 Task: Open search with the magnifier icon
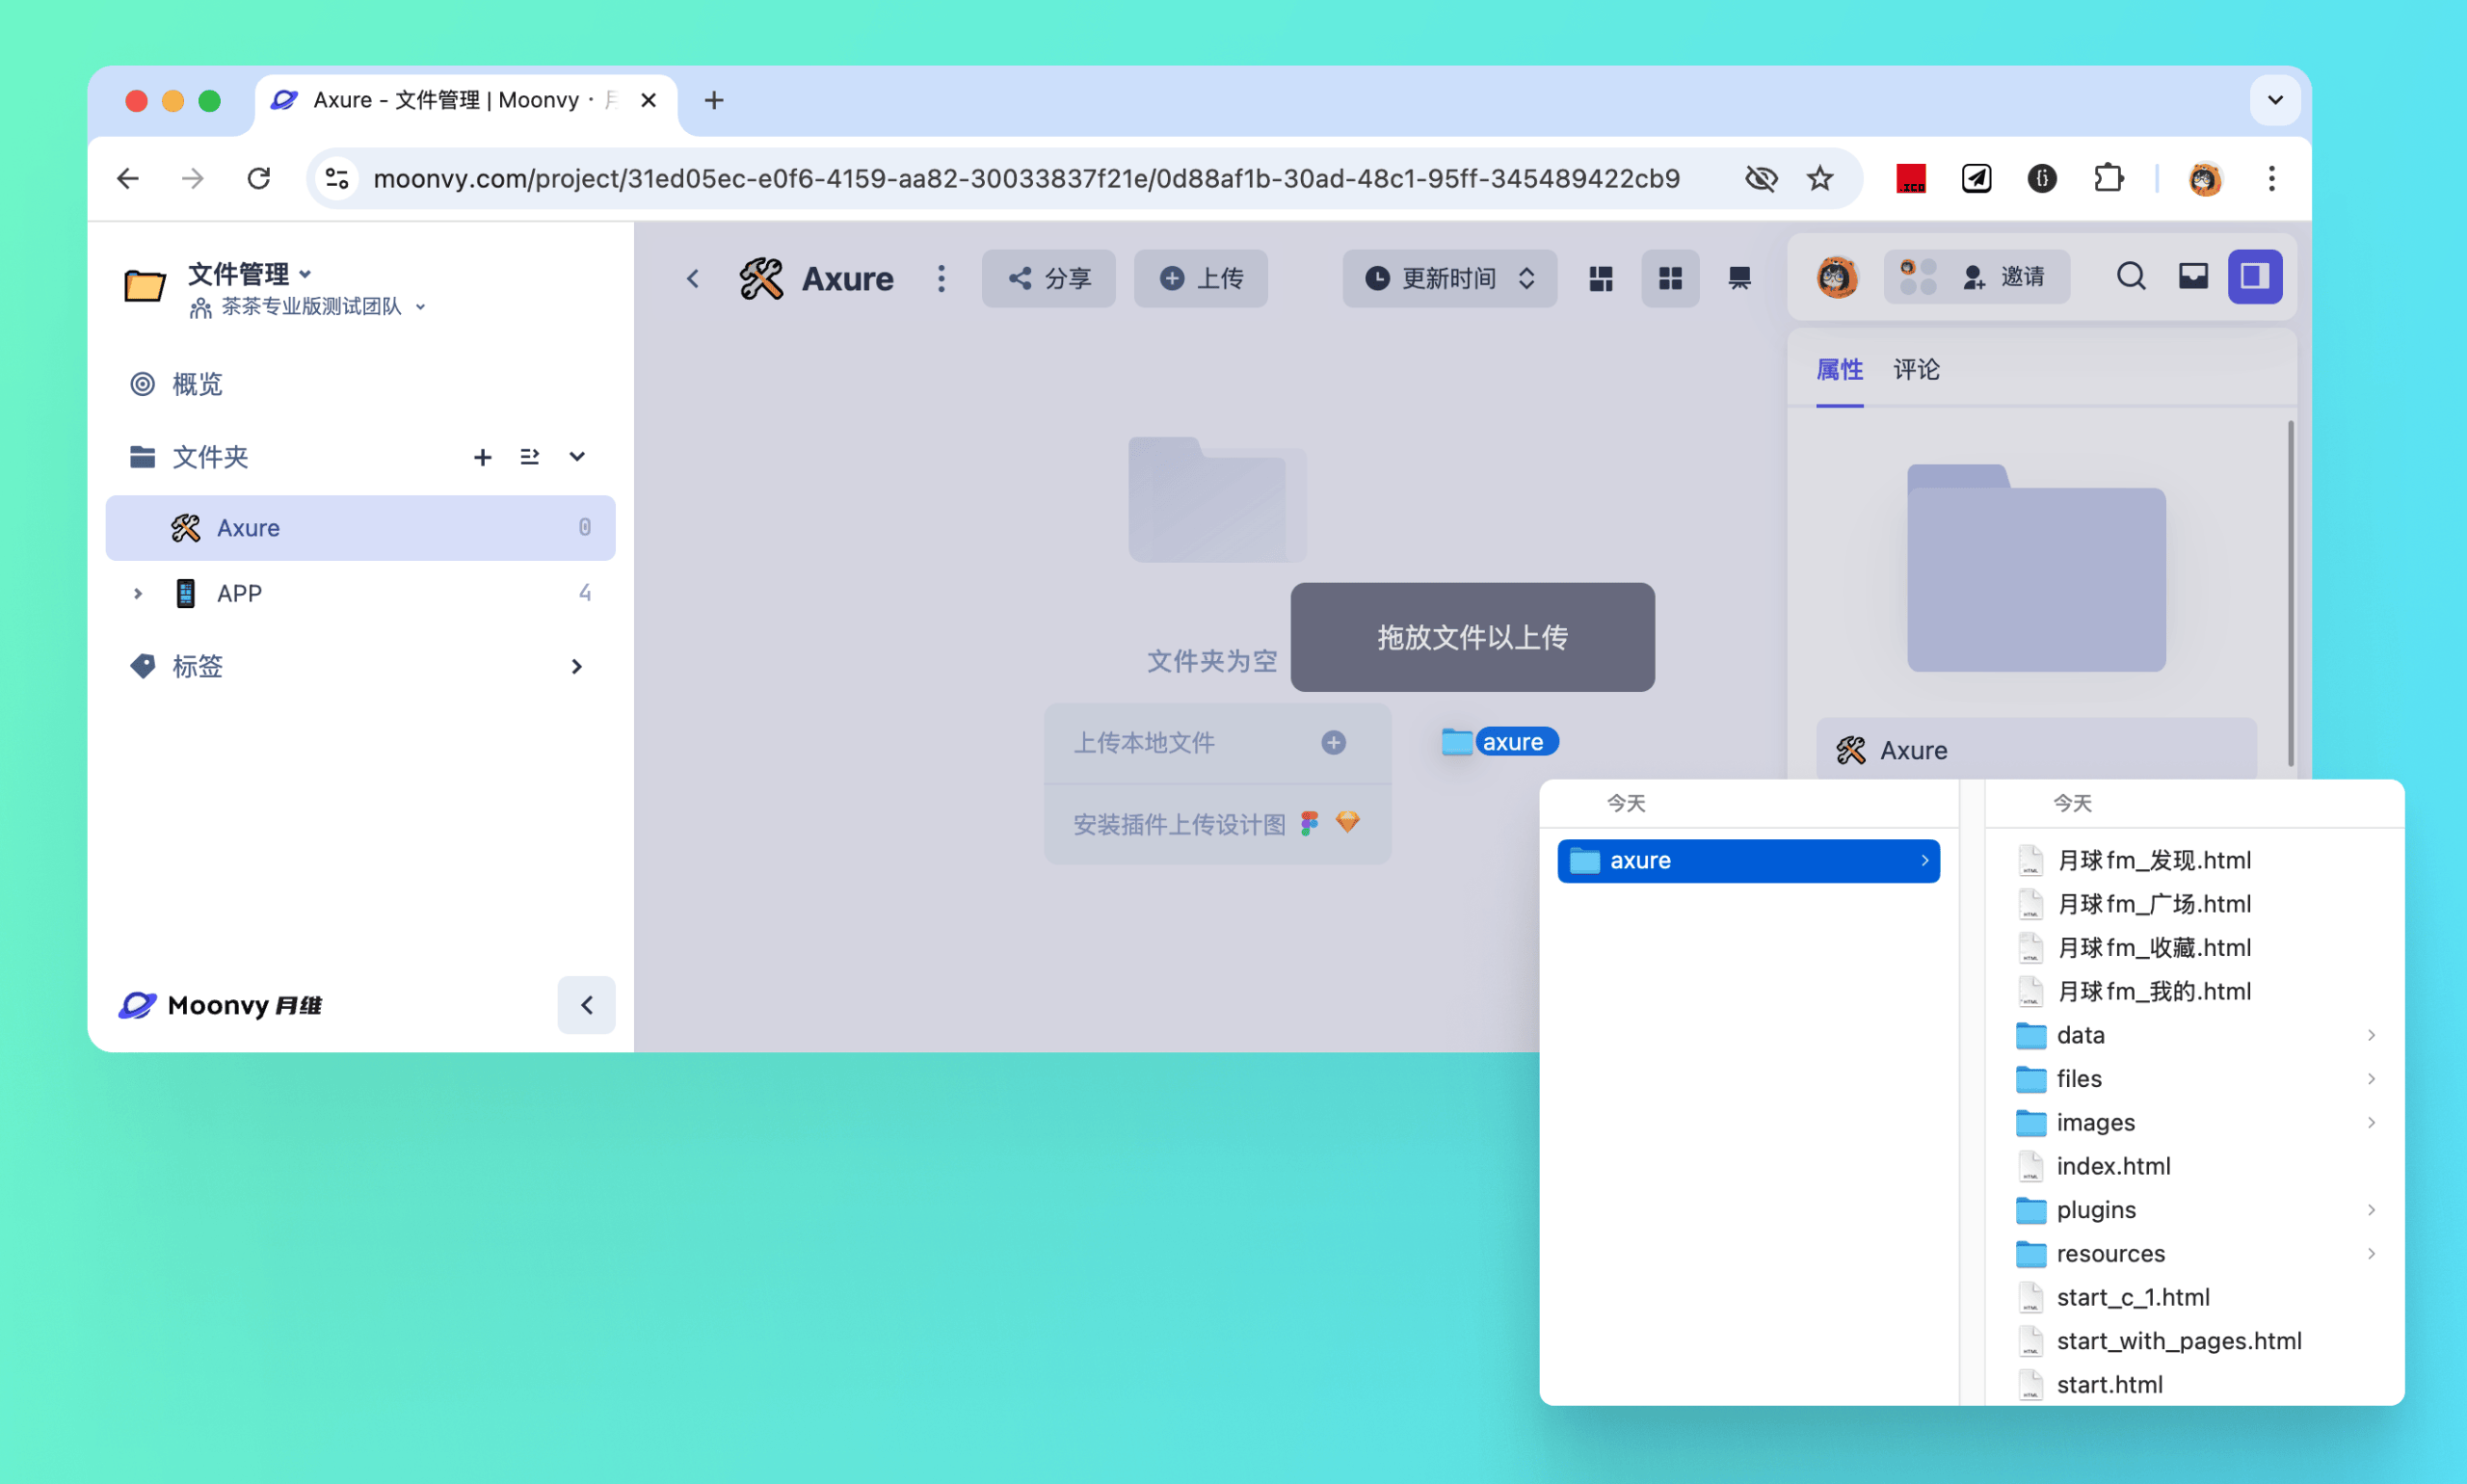2131,277
